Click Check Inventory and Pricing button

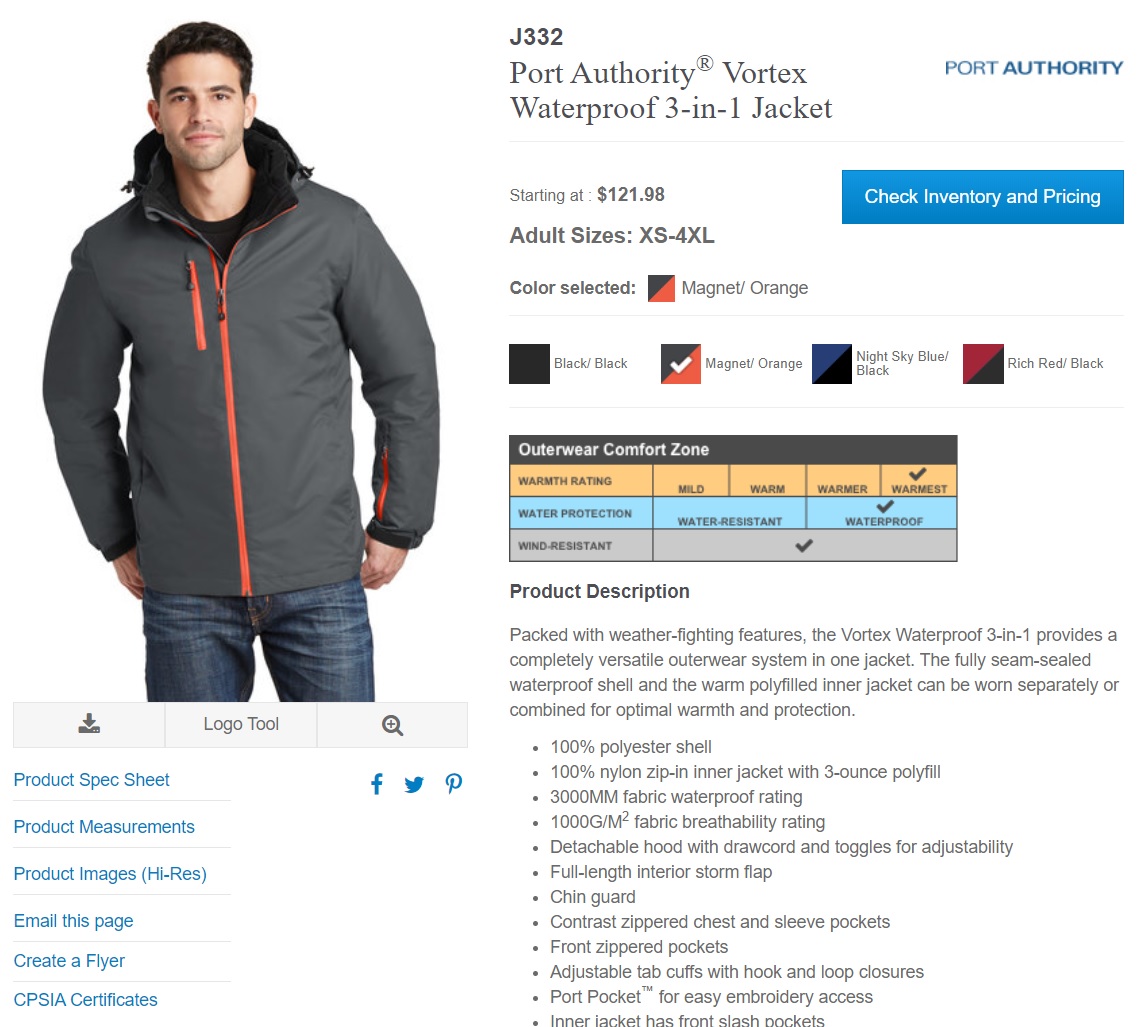tap(982, 197)
